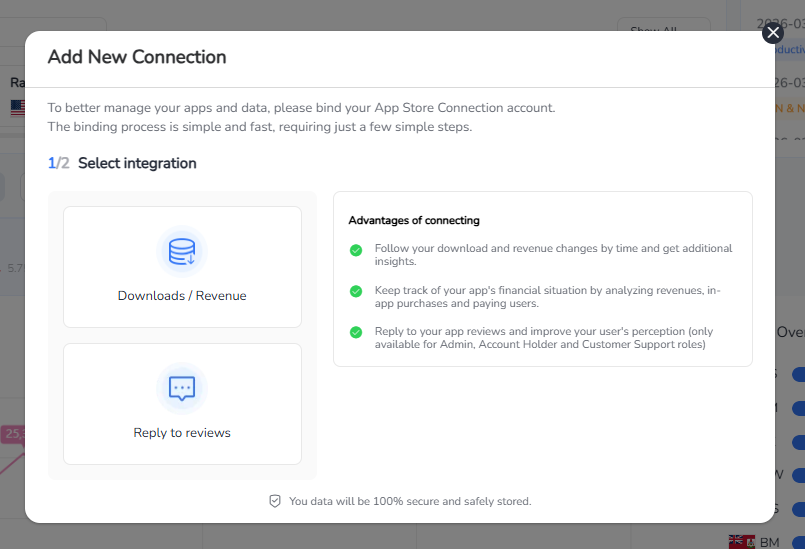The image size is (805, 549).
Task: Click green checkmark beside download and revenue changes
Action: 356,250
